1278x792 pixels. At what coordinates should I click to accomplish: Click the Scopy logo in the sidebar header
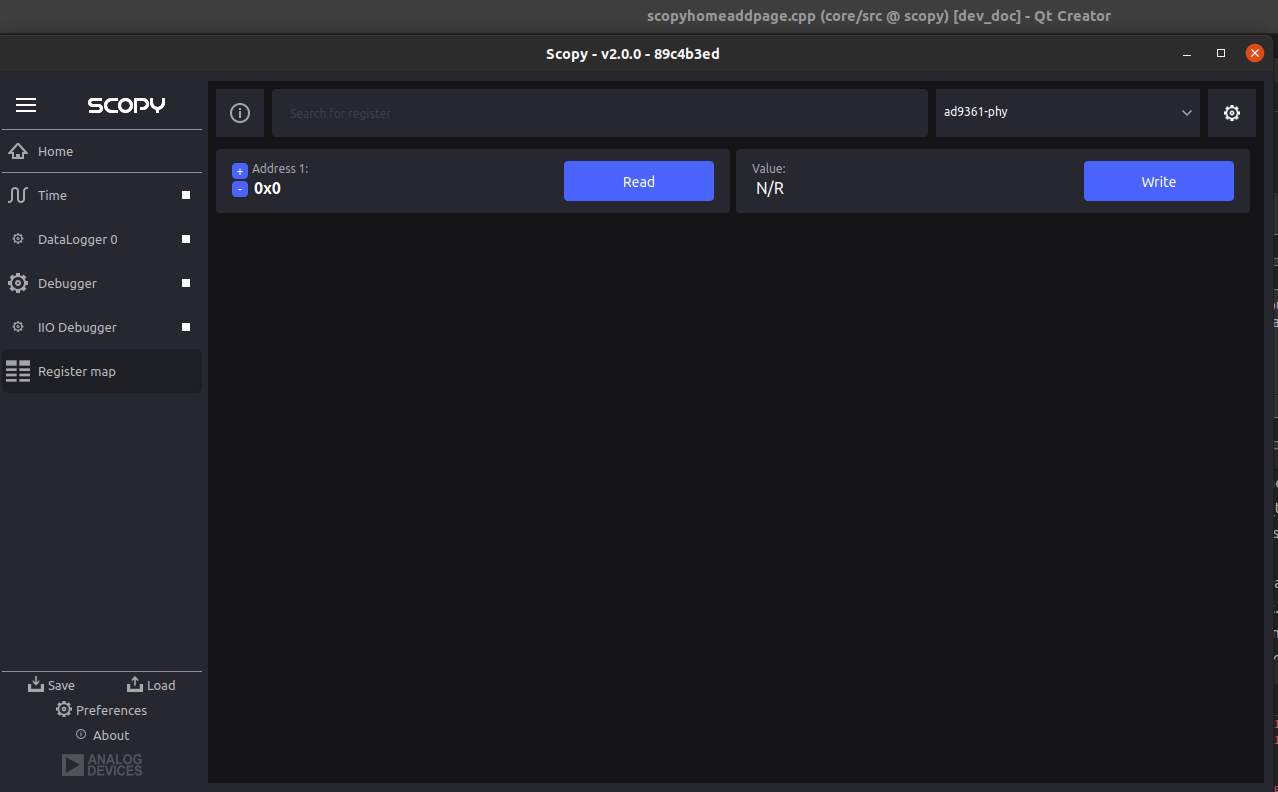[126, 105]
